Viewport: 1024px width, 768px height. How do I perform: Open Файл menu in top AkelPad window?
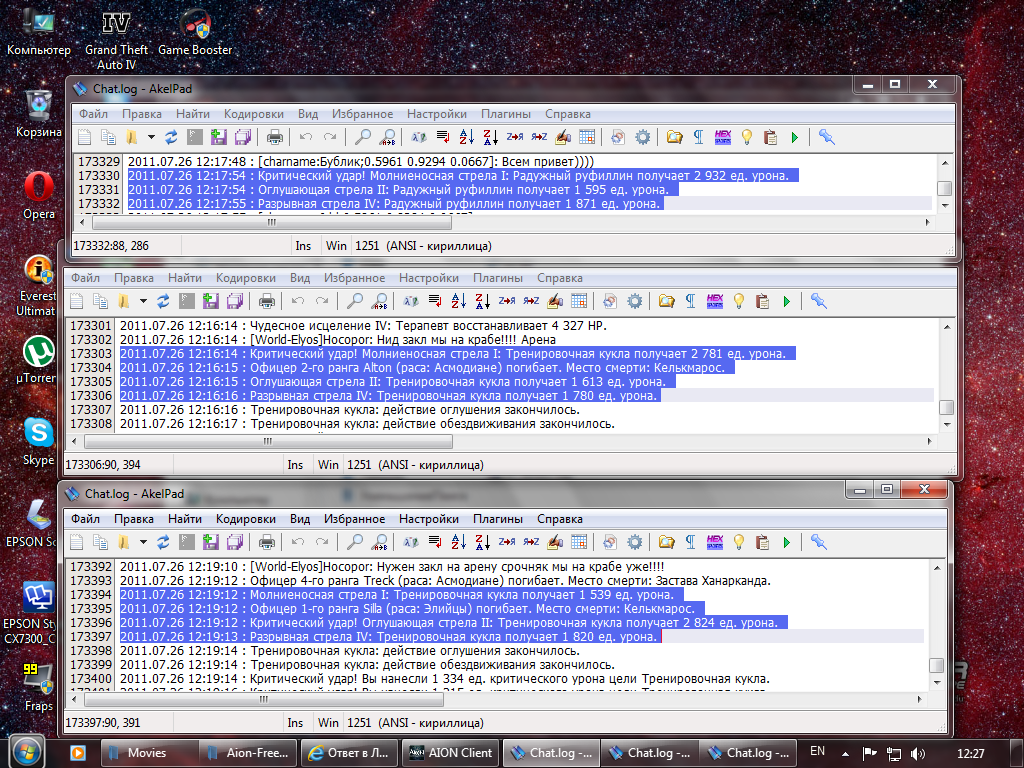coord(93,114)
